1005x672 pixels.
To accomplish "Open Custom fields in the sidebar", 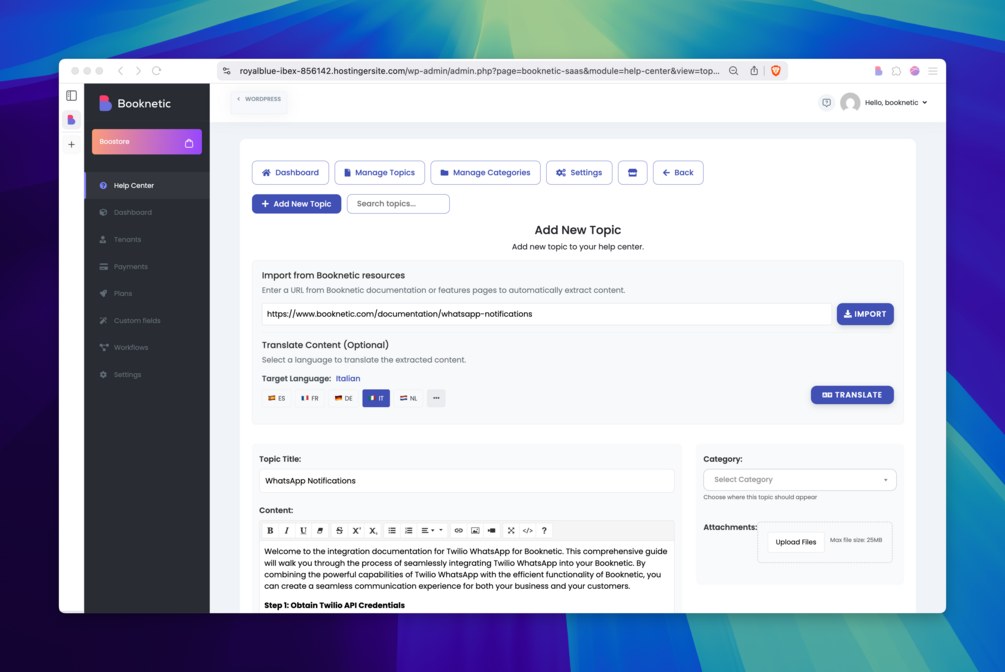I will (147, 321).
